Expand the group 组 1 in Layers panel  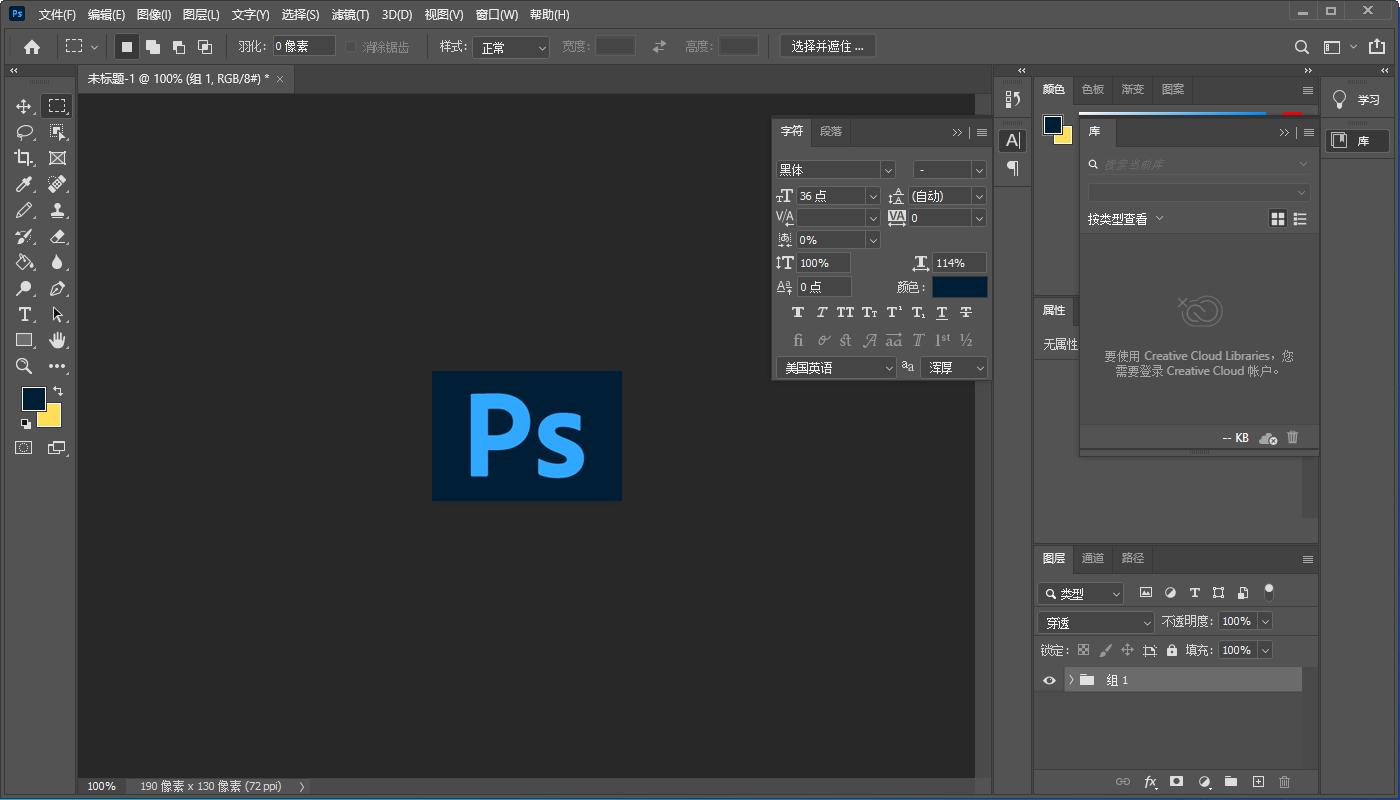pyautogui.click(x=1070, y=679)
